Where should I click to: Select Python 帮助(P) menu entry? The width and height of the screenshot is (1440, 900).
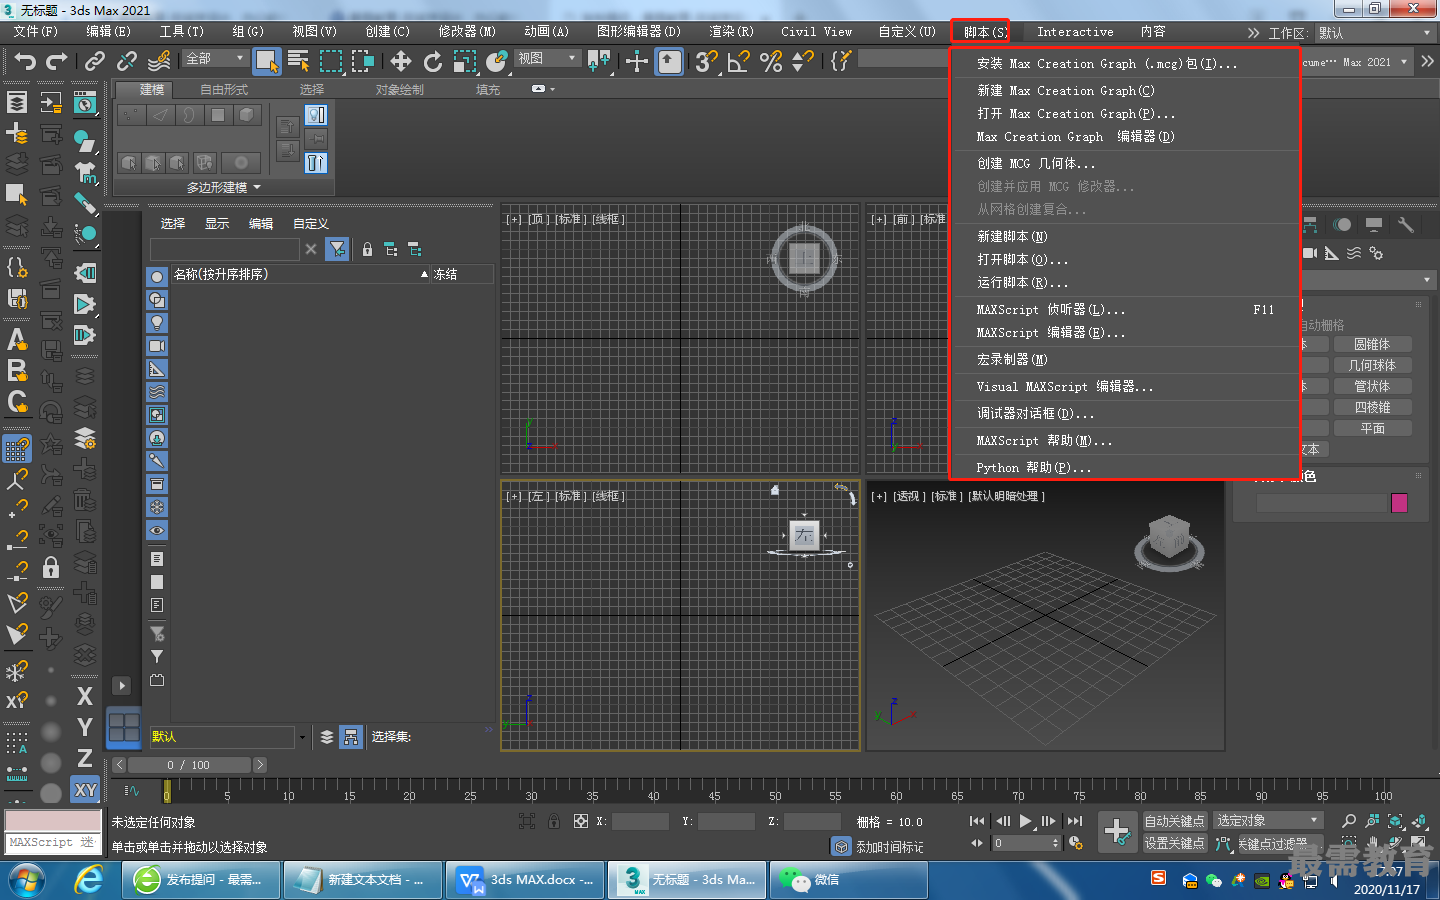point(1034,468)
